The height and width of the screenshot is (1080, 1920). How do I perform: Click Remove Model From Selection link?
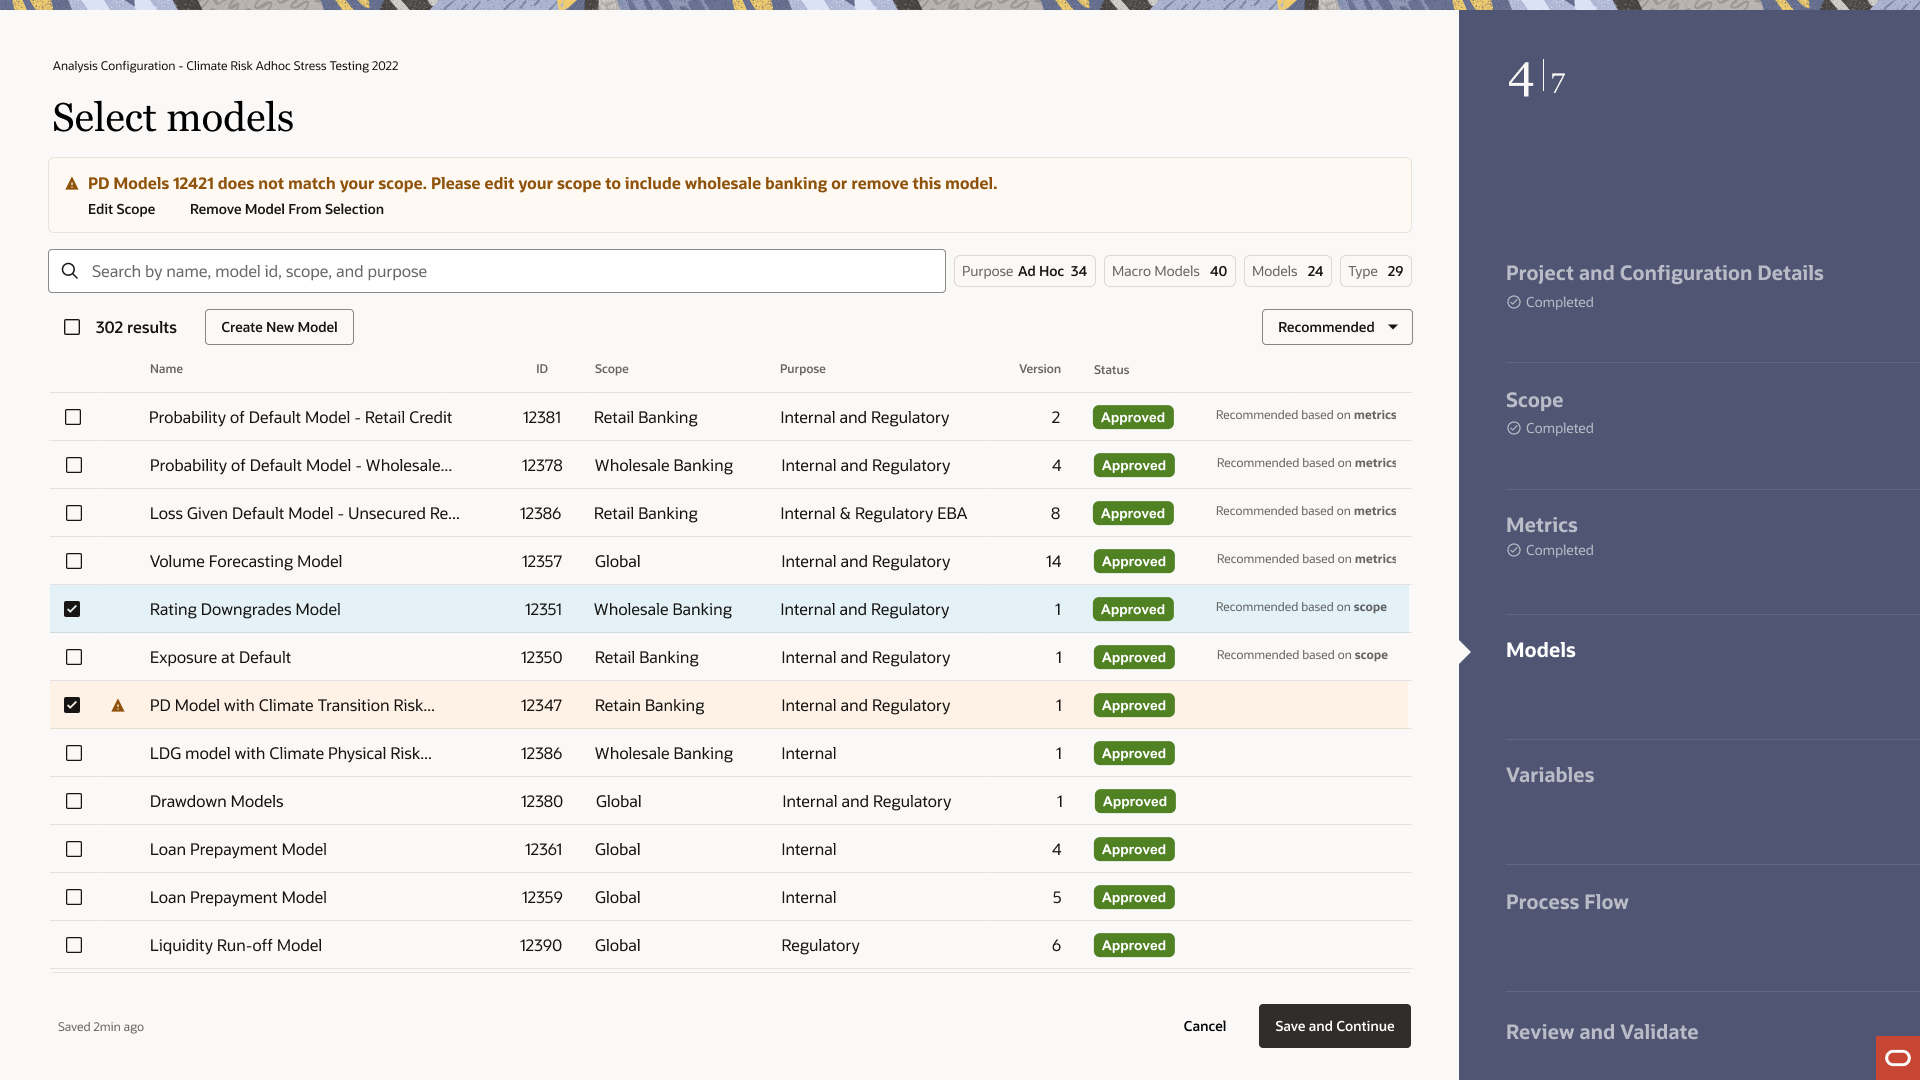click(x=287, y=209)
